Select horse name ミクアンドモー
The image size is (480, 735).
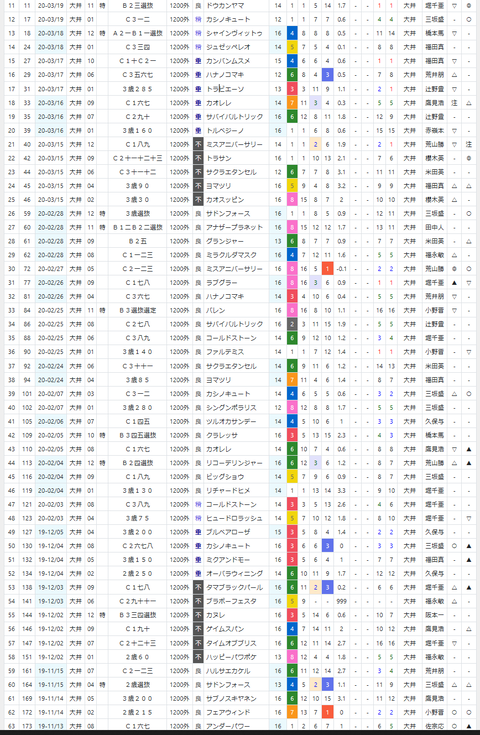click(x=228, y=560)
